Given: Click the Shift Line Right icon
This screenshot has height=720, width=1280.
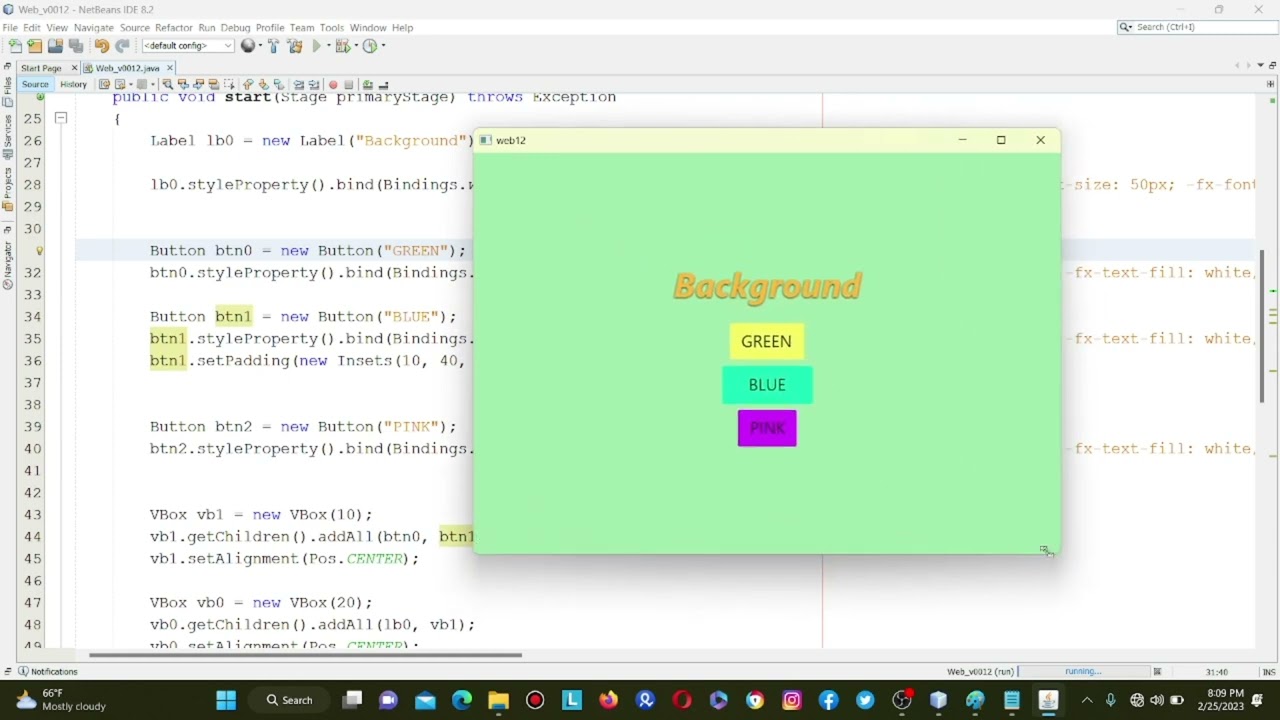Looking at the screenshot, I should (x=313, y=85).
